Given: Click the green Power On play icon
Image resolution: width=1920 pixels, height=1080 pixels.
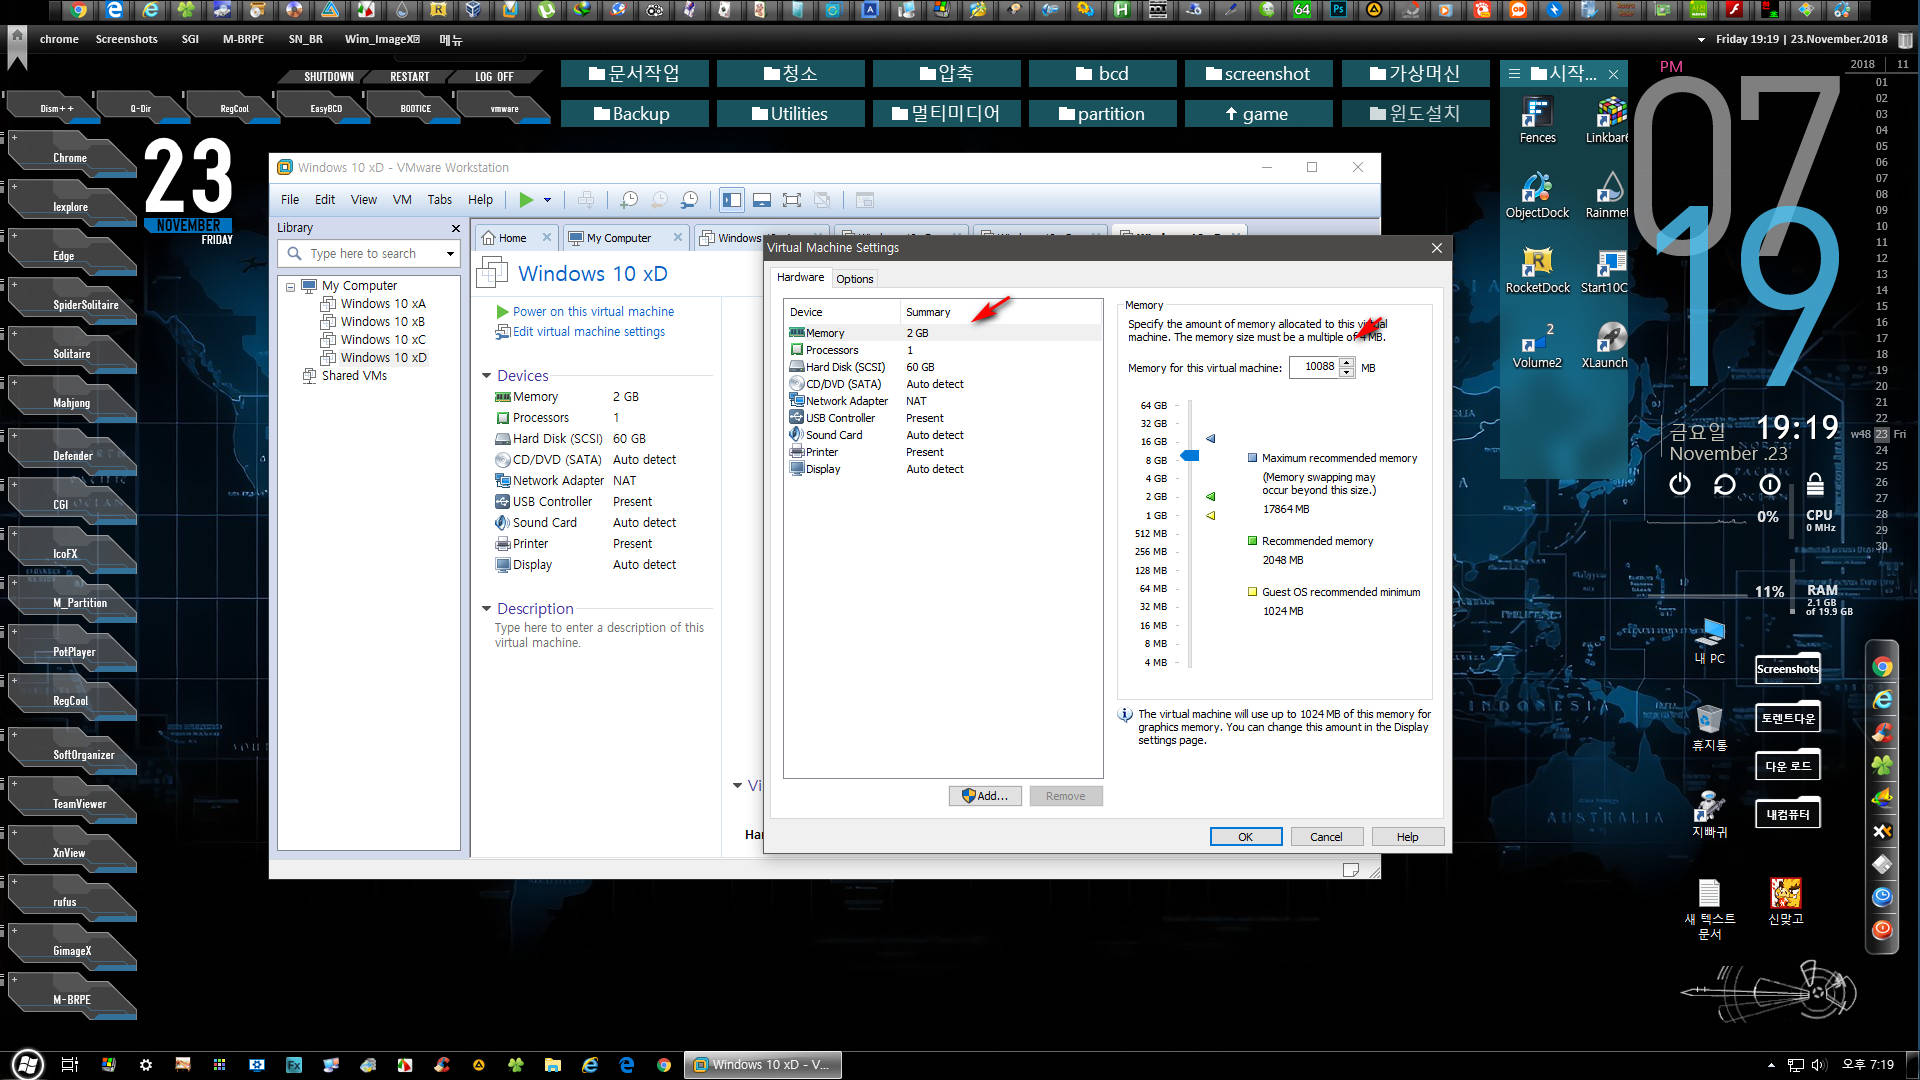Looking at the screenshot, I should coord(526,200).
